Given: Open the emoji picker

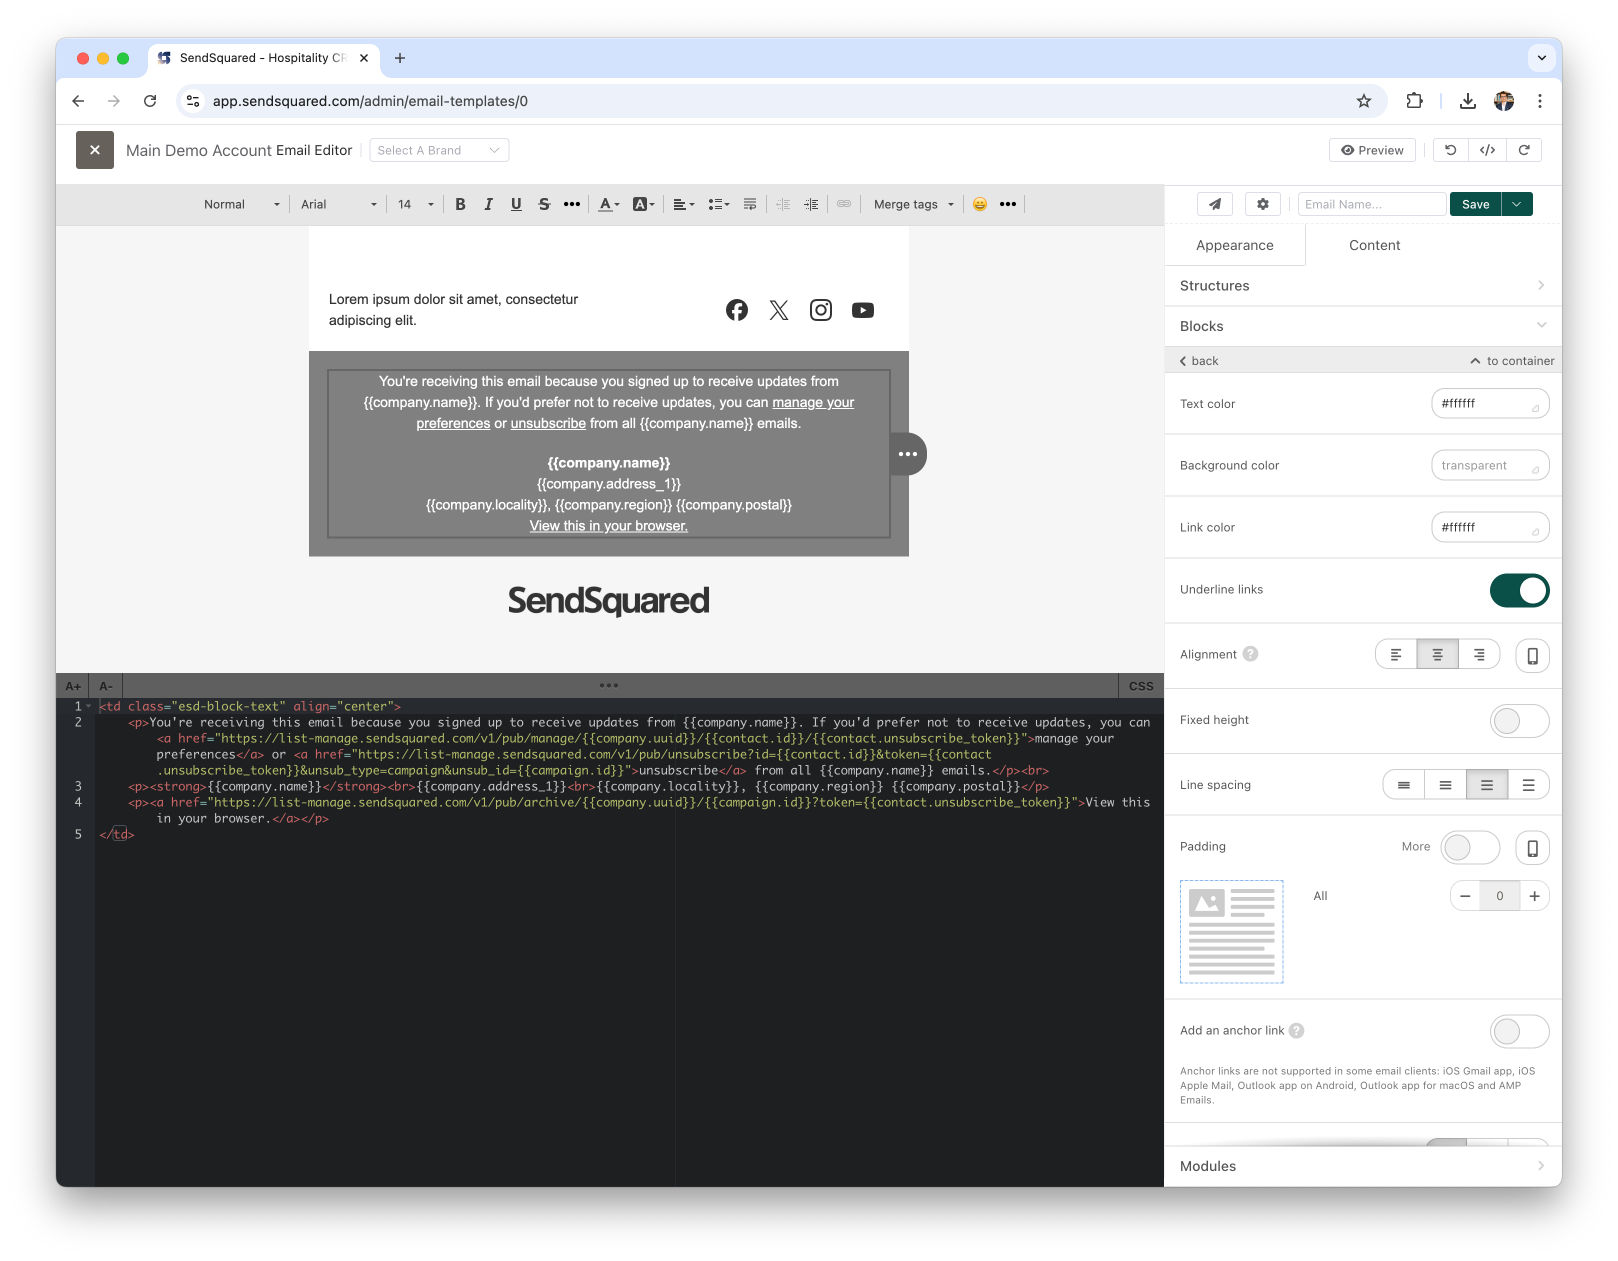Looking at the screenshot, I should (x=980, y=204).
